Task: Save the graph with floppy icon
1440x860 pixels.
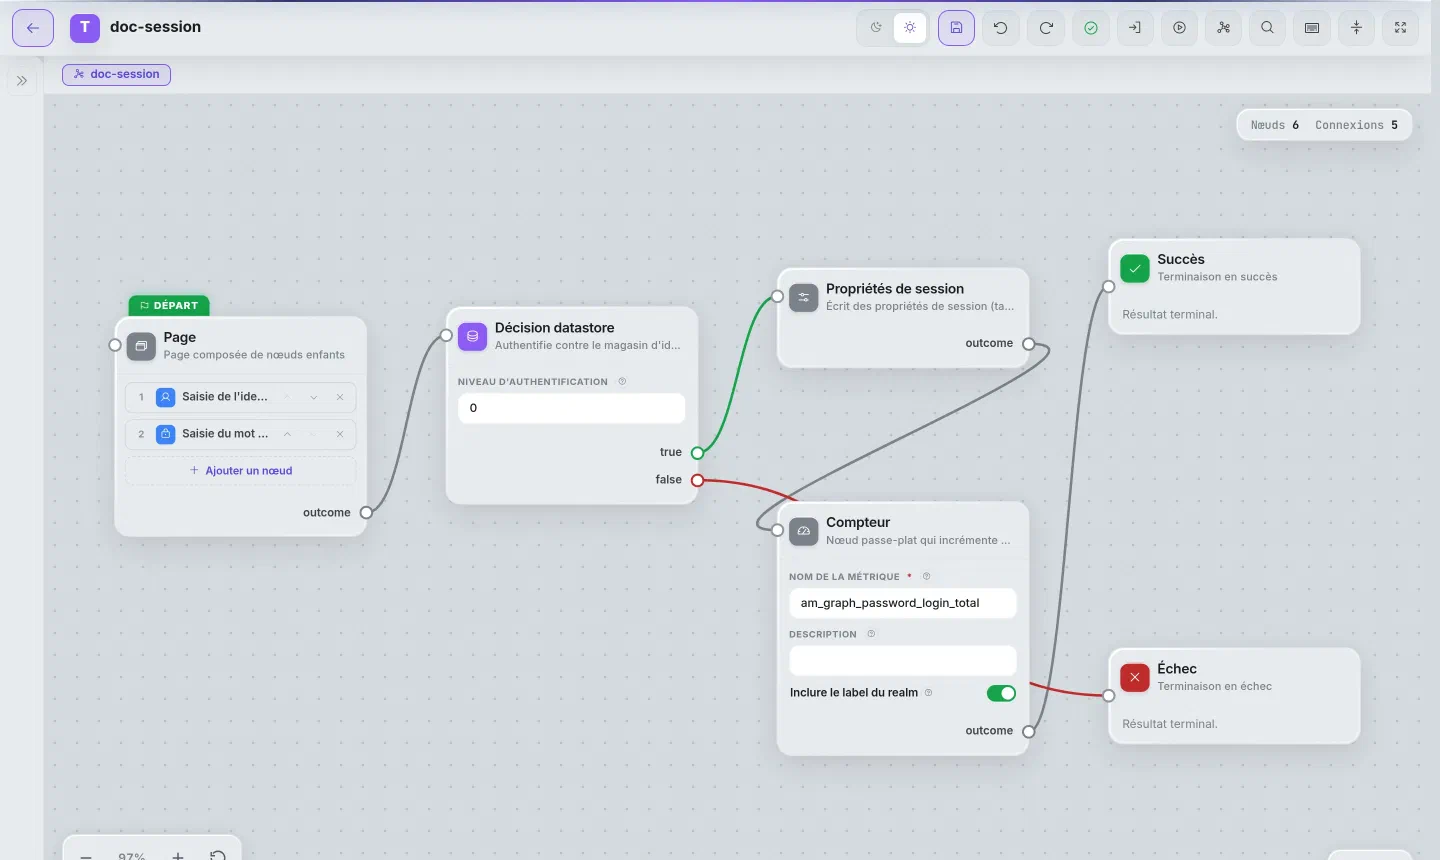Action: 956,28
